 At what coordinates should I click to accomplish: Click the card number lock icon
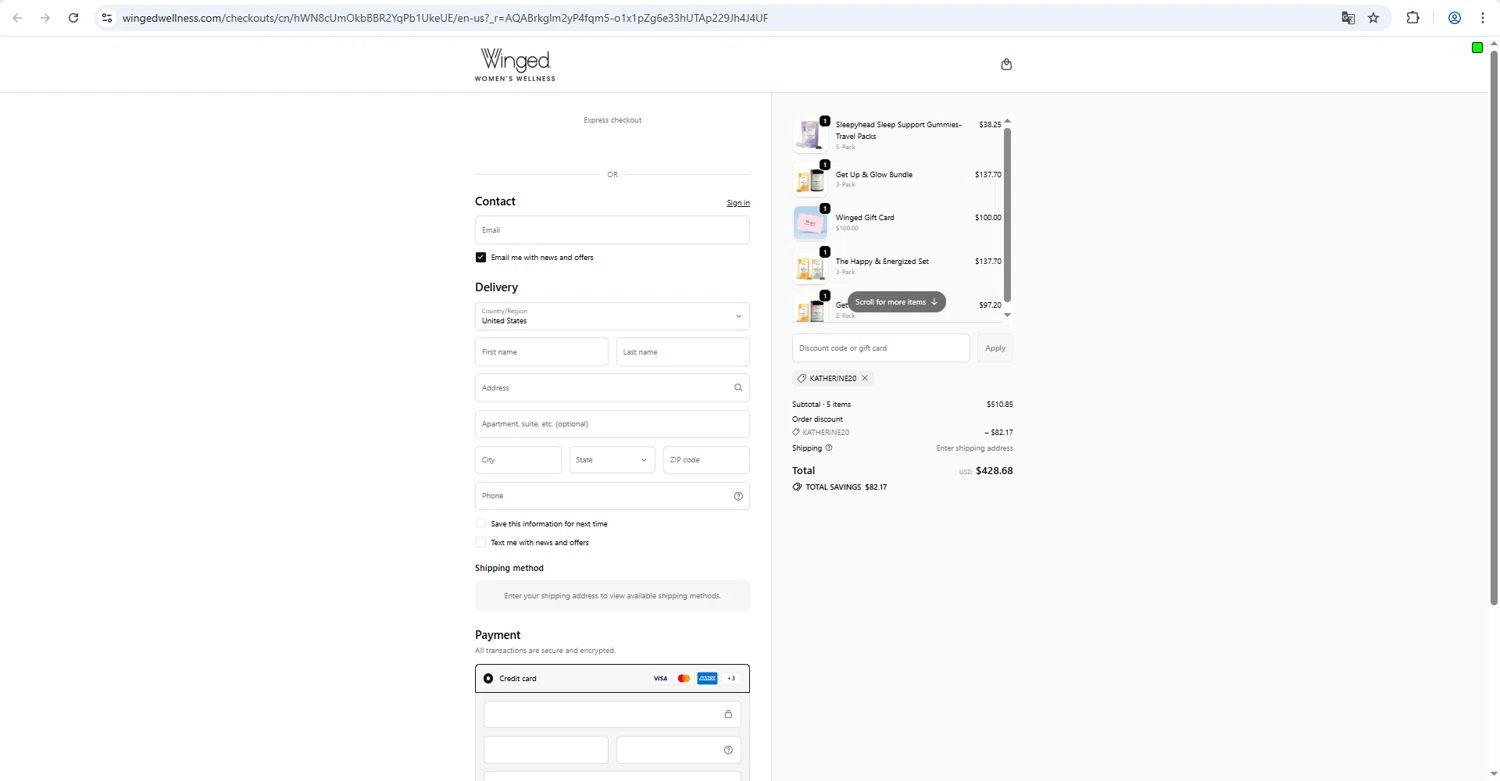click(728, 714)
